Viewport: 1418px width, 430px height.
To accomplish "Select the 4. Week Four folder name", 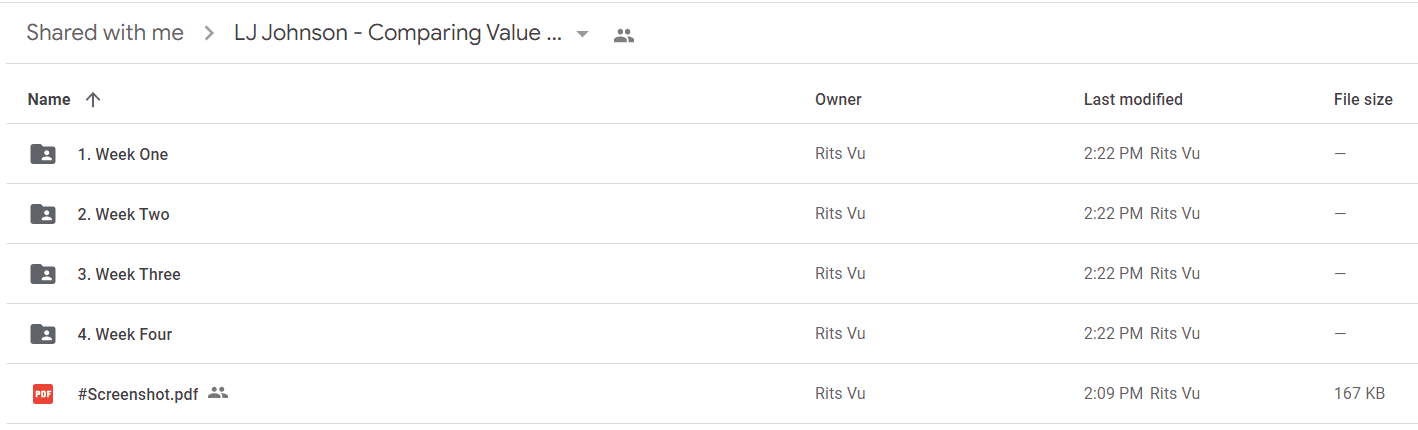I will point(125,334).
